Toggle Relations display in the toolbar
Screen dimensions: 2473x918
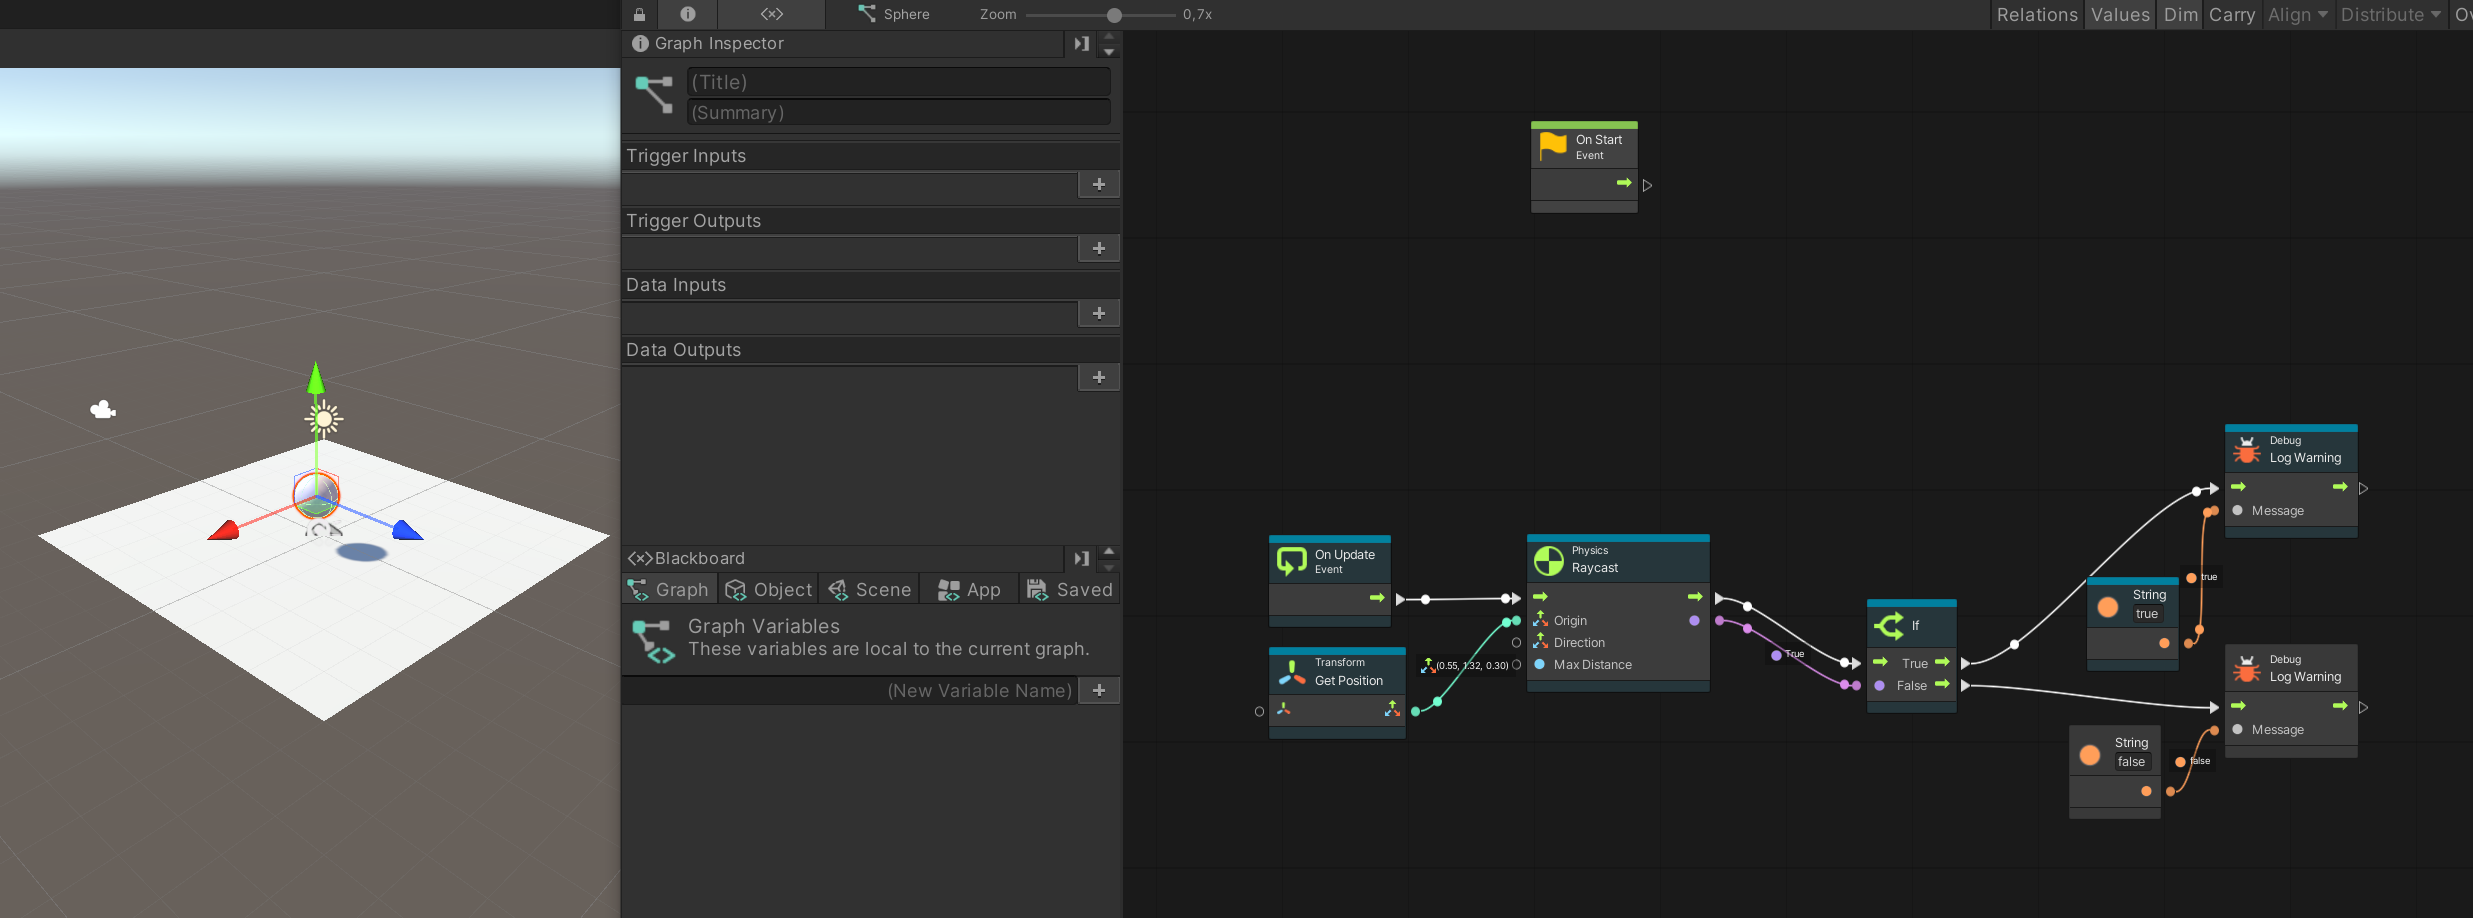point(2036,14)
